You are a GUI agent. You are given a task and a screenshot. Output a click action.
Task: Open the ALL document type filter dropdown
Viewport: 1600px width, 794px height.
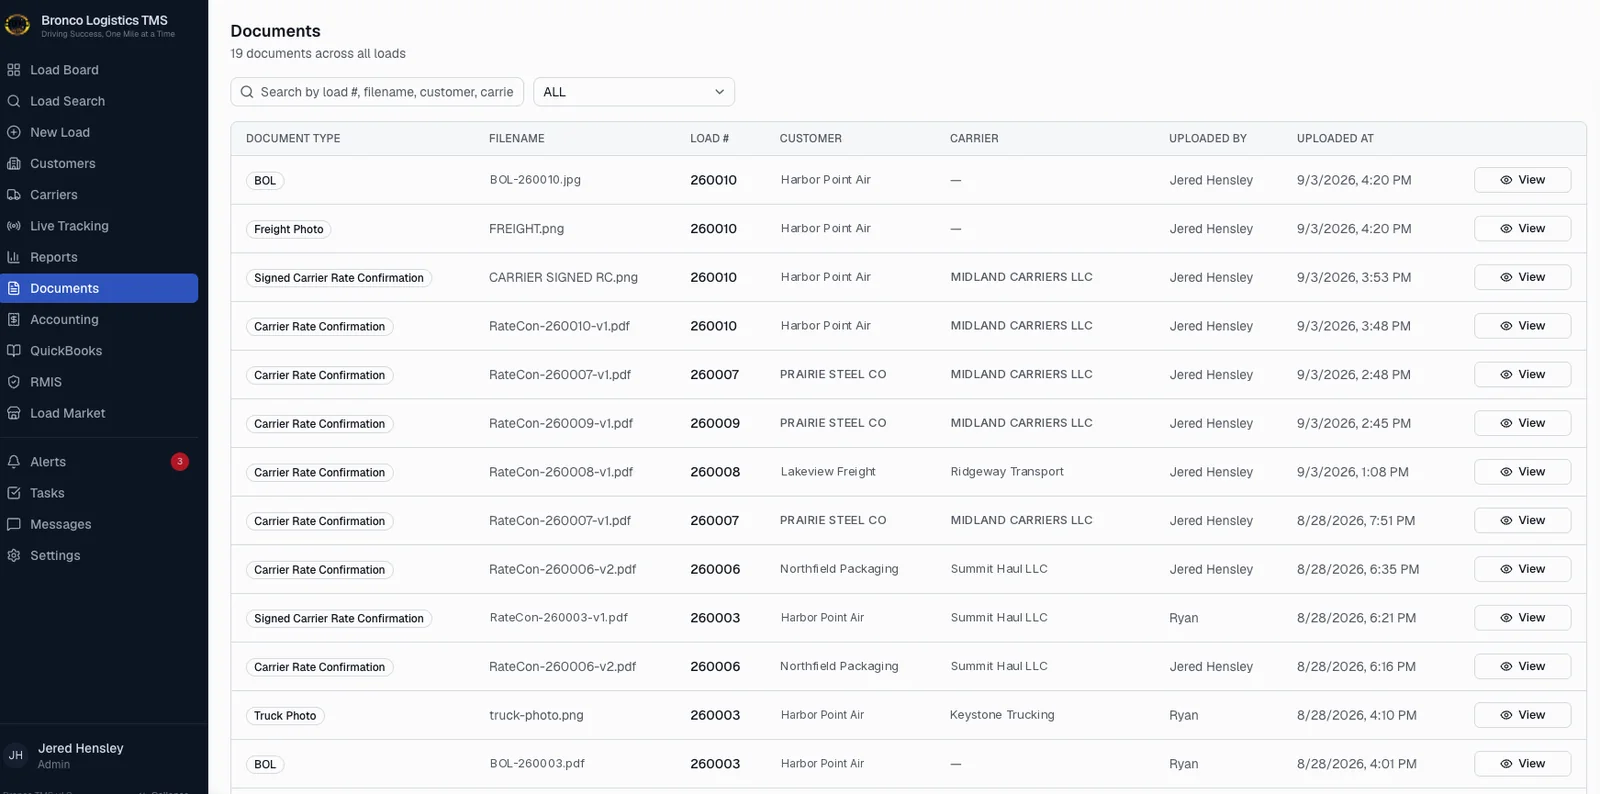point(634,92)
